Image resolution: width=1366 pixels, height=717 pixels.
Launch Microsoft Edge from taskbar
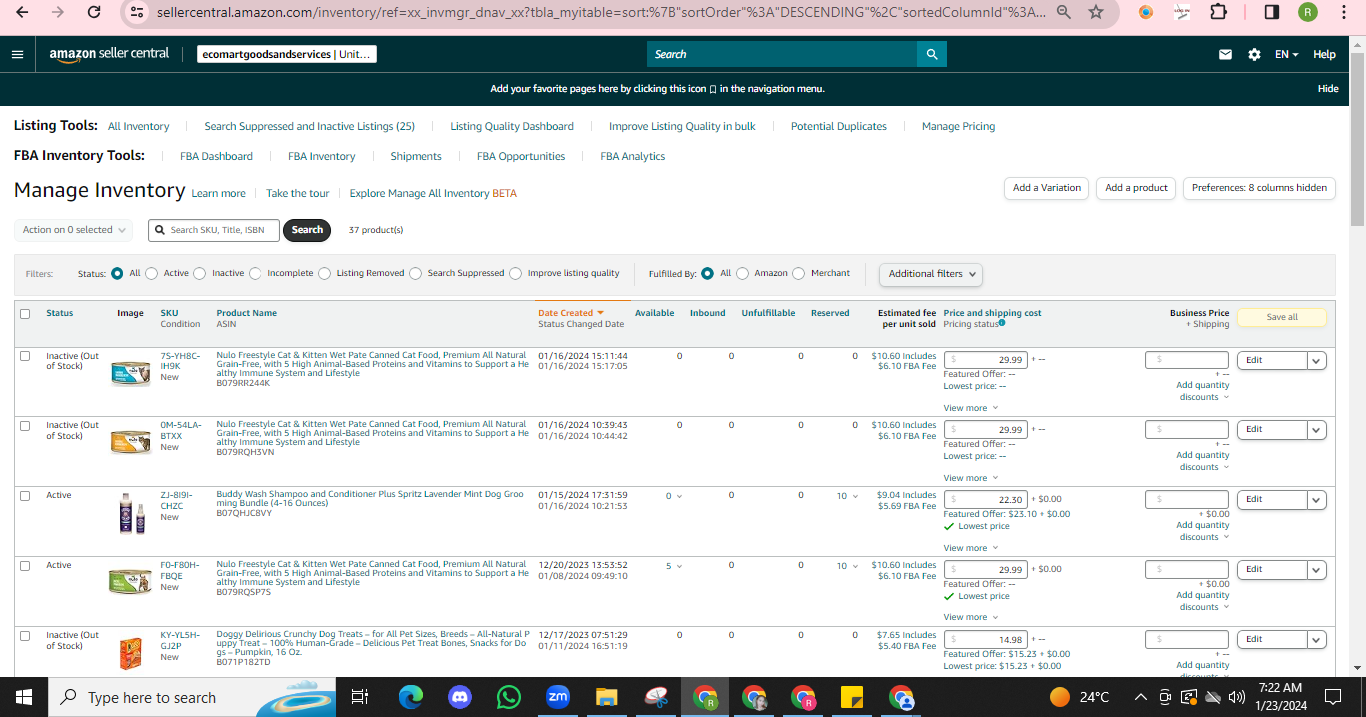tap(411, 697)
